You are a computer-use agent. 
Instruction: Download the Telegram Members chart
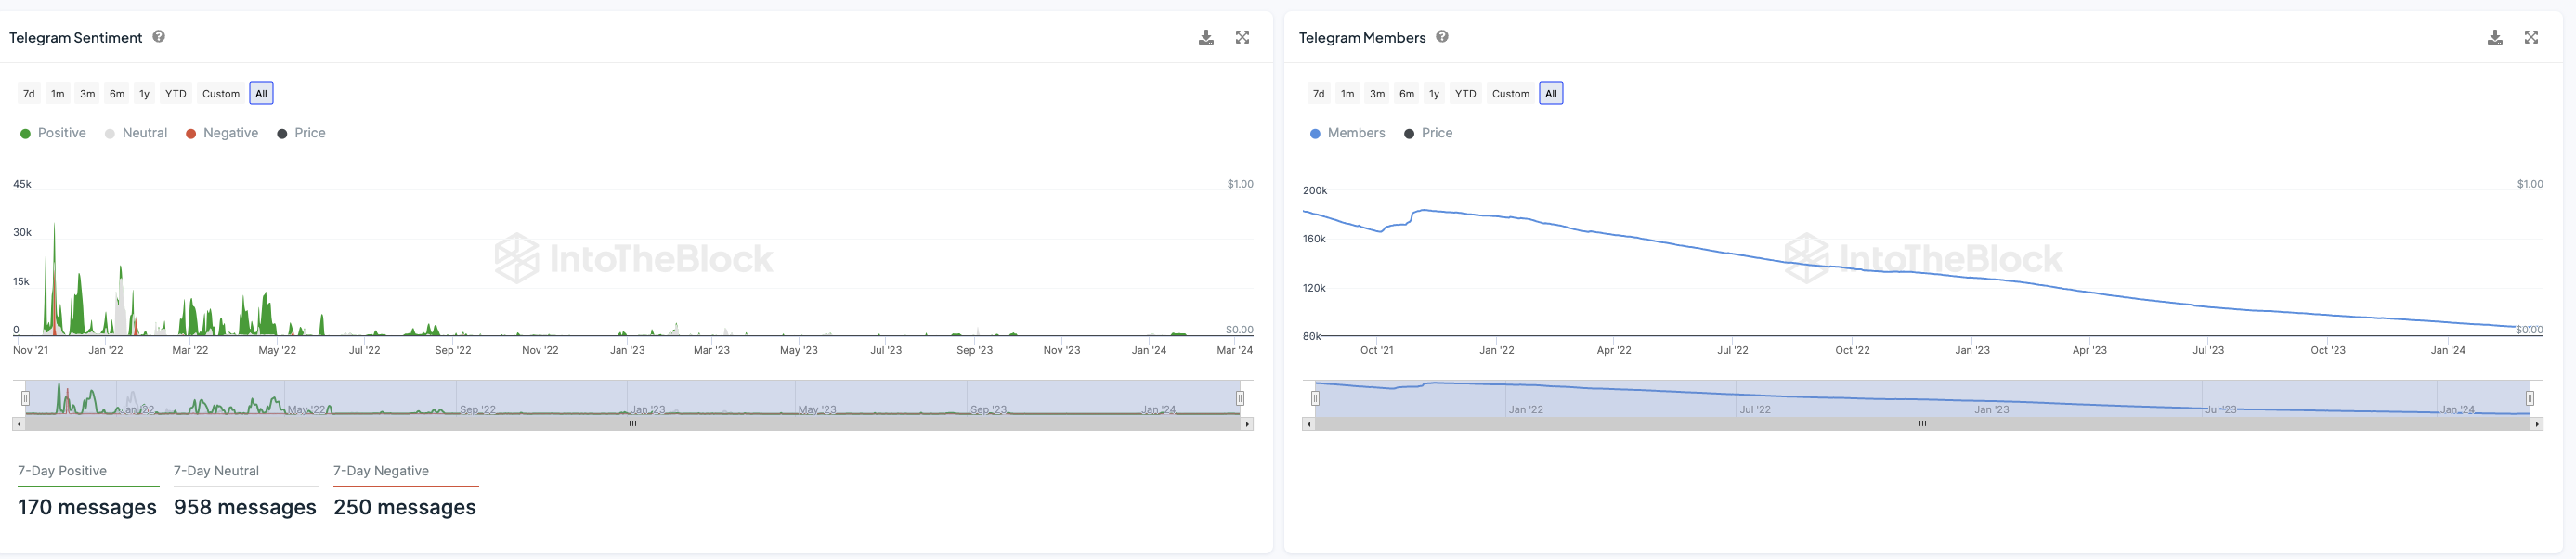(2495, 38)
